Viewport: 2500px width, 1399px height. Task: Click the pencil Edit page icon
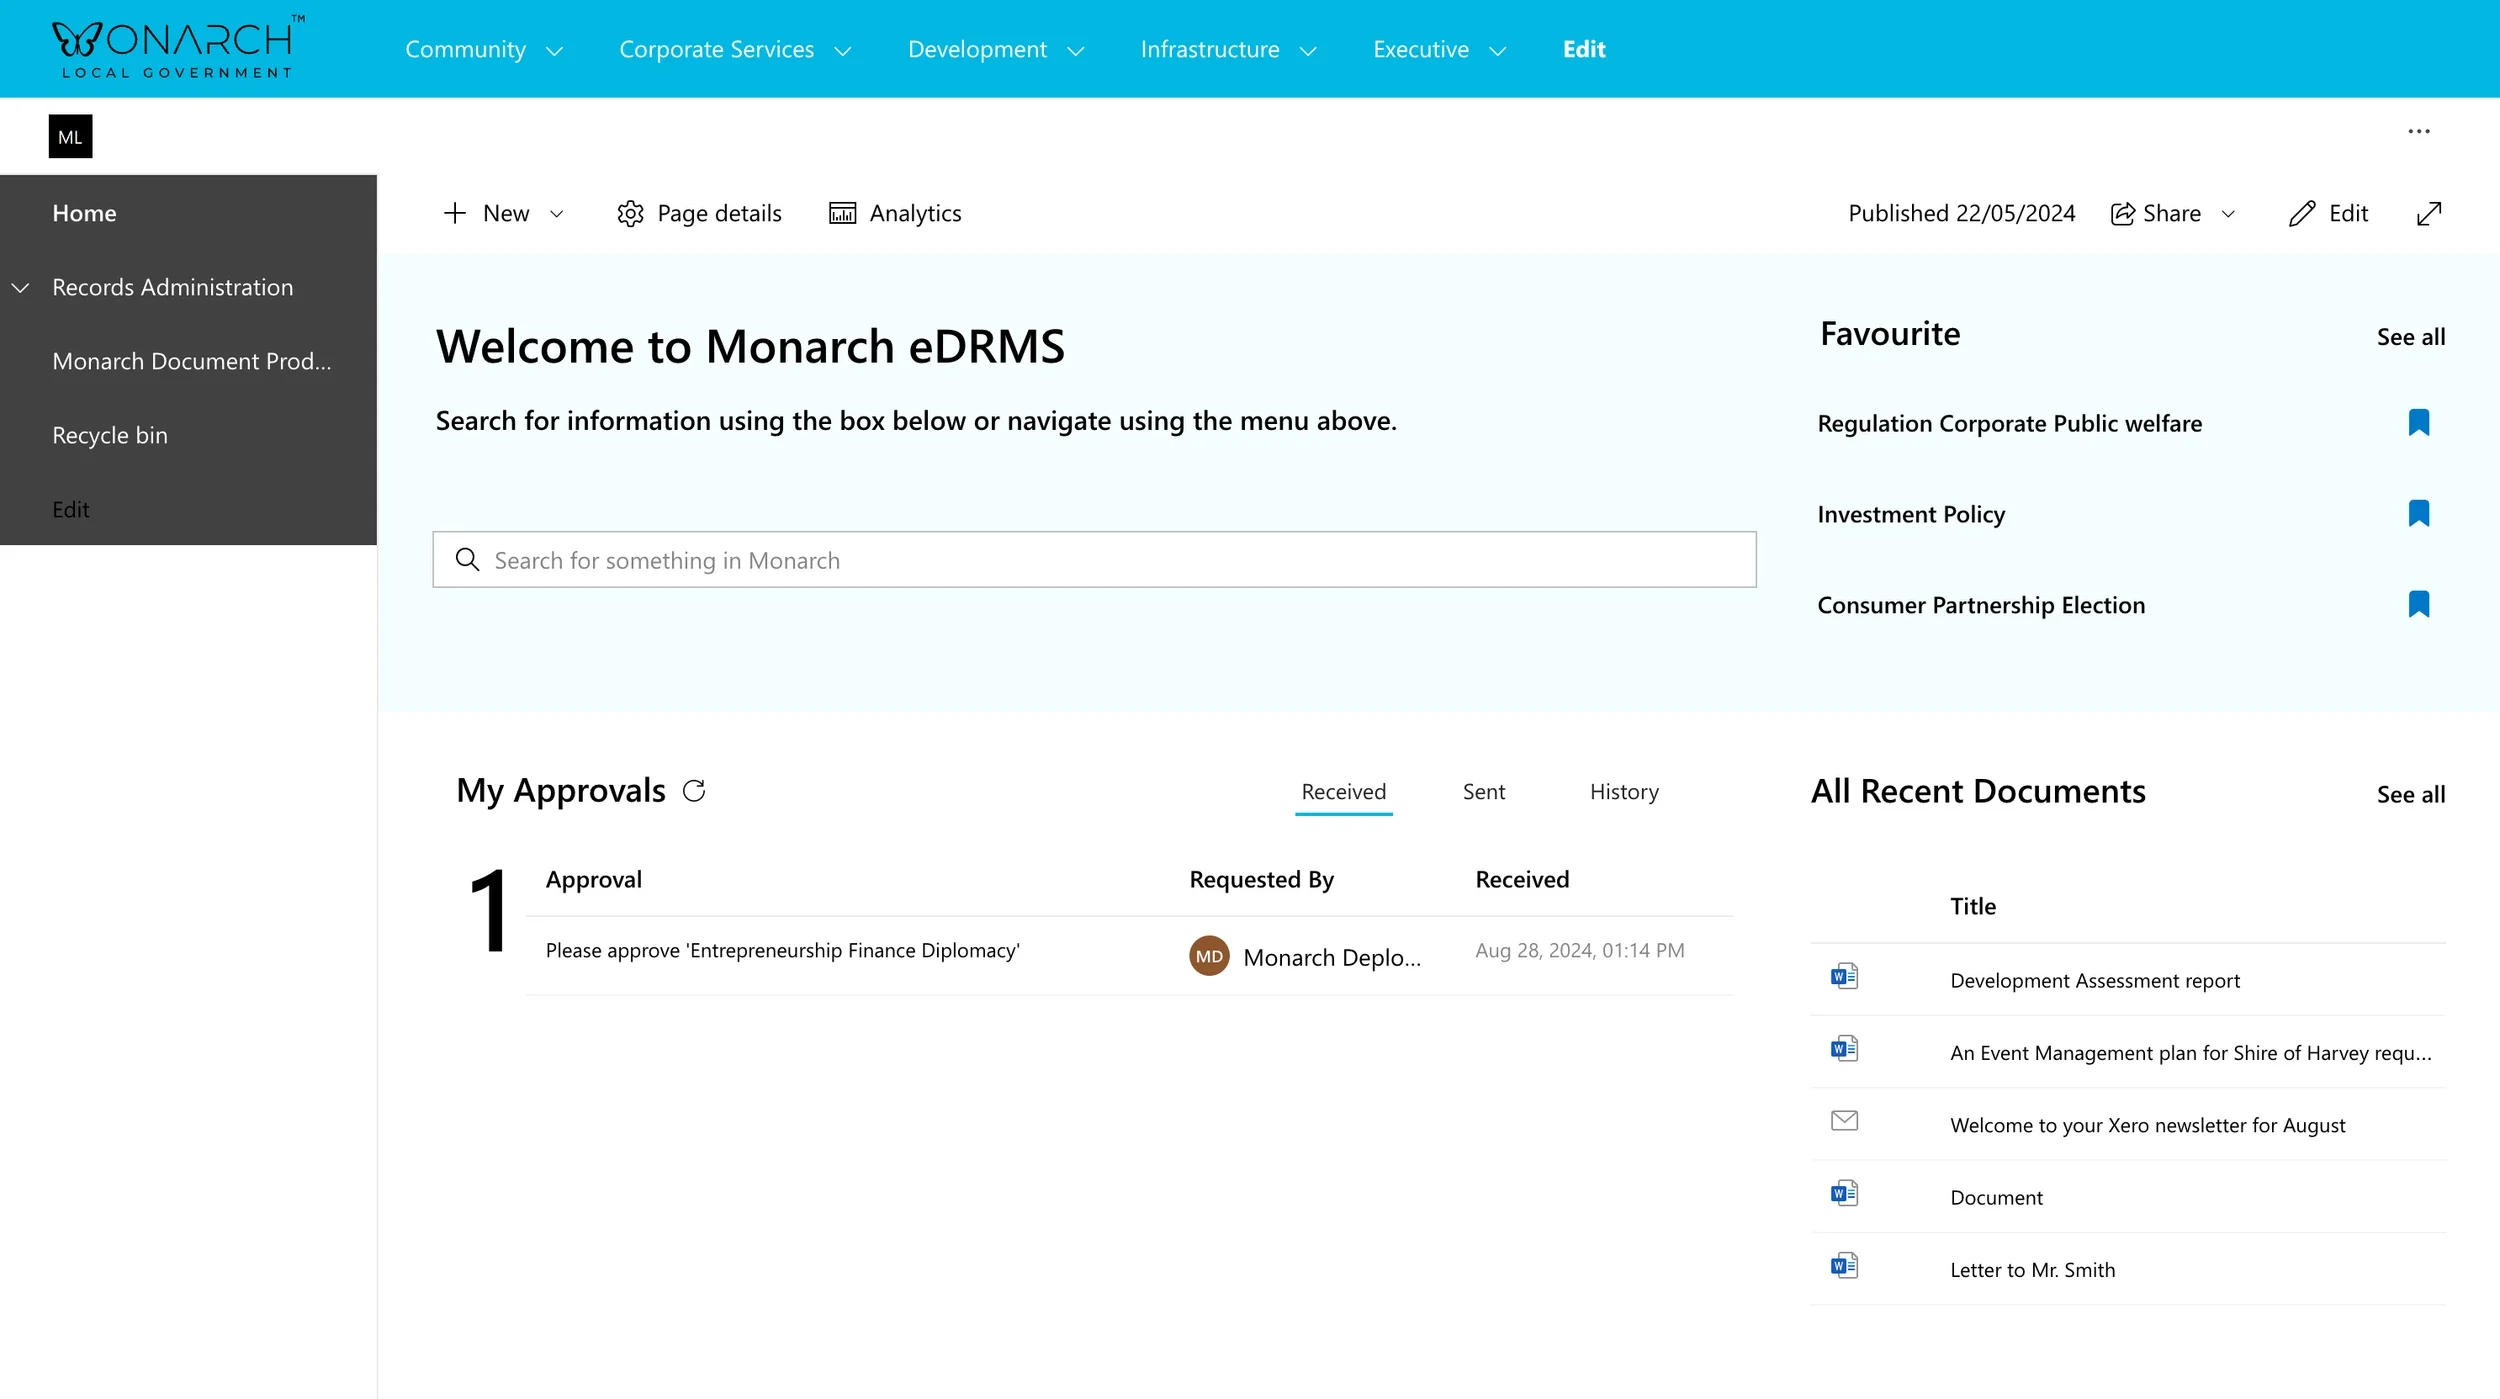coord(2301,214)
